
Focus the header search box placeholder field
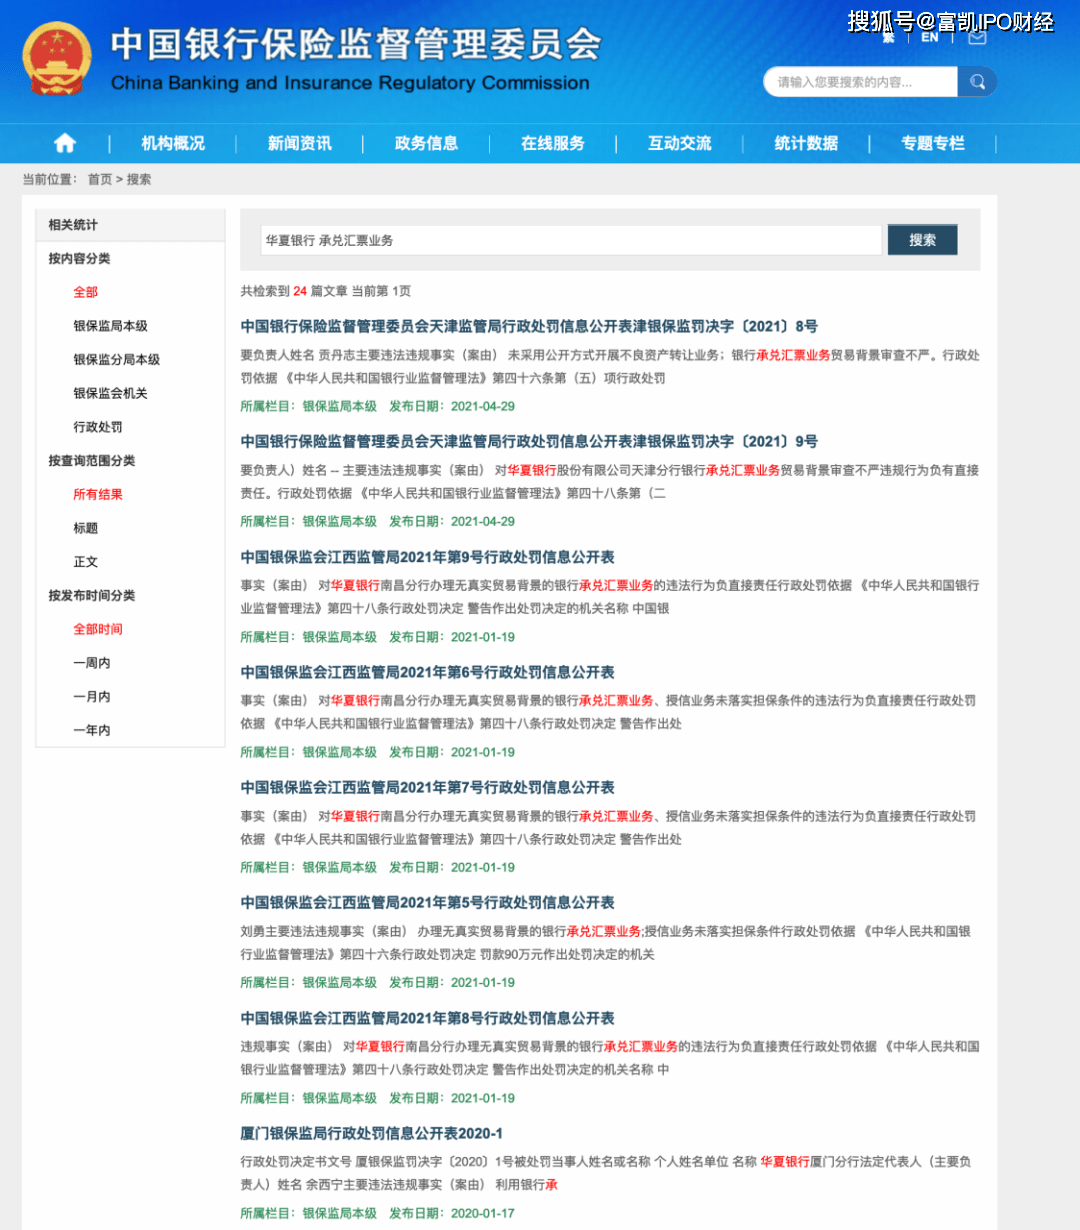coord(860,82)
